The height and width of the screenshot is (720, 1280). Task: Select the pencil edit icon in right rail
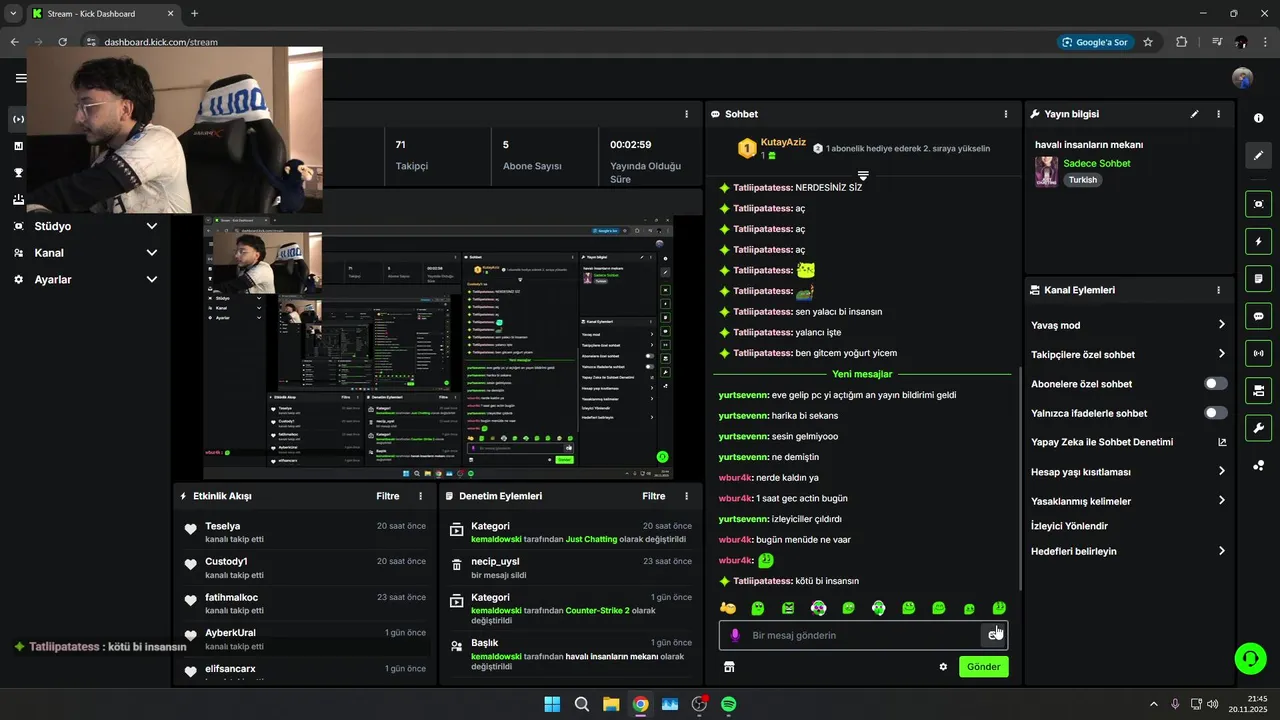pyautogui.click(x=1258, y=156)
